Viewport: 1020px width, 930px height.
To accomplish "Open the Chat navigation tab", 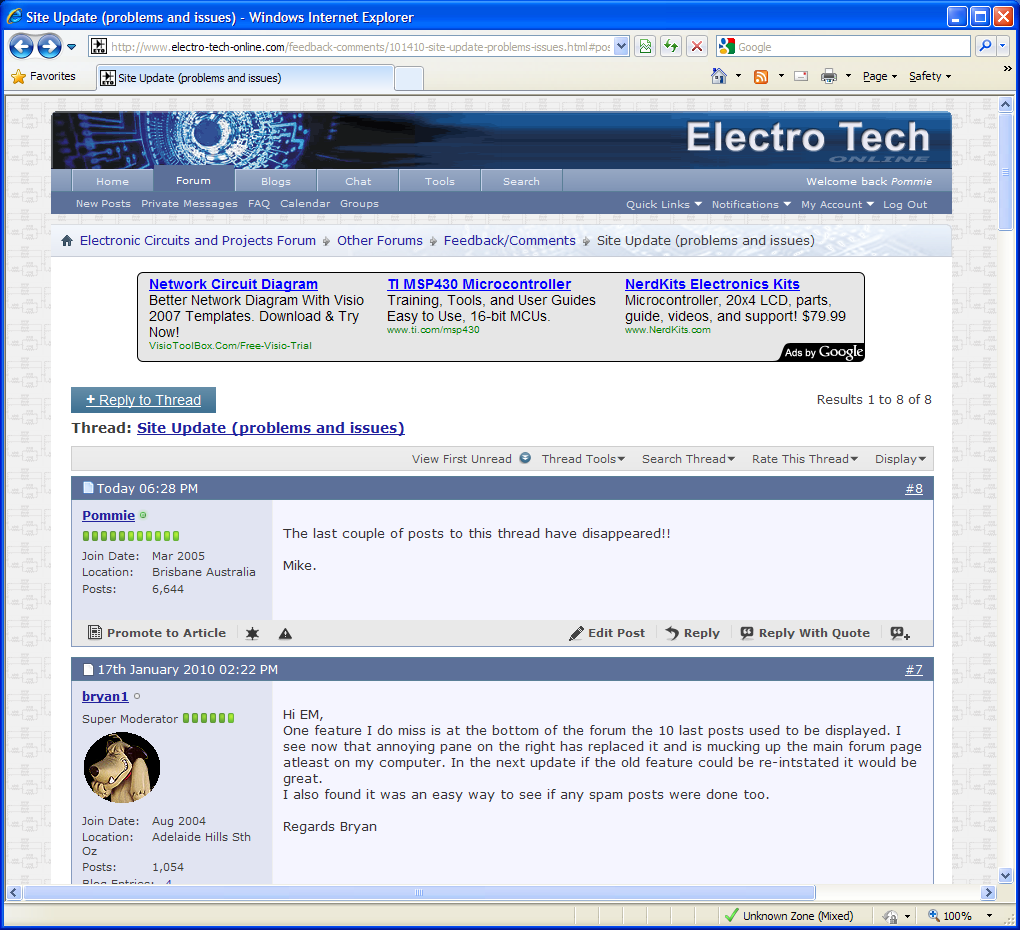I will (358, 181).
